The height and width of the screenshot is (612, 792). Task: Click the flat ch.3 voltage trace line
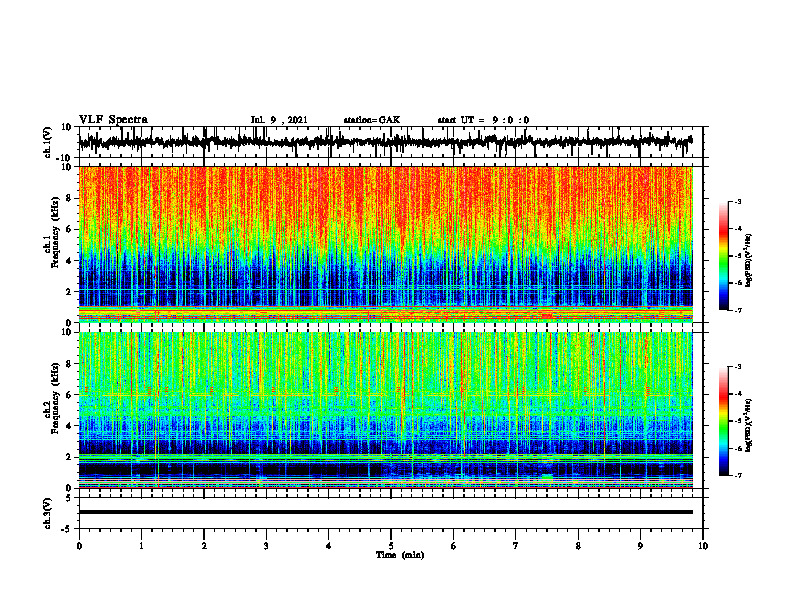pyautogui.click(x=385, y=512)
